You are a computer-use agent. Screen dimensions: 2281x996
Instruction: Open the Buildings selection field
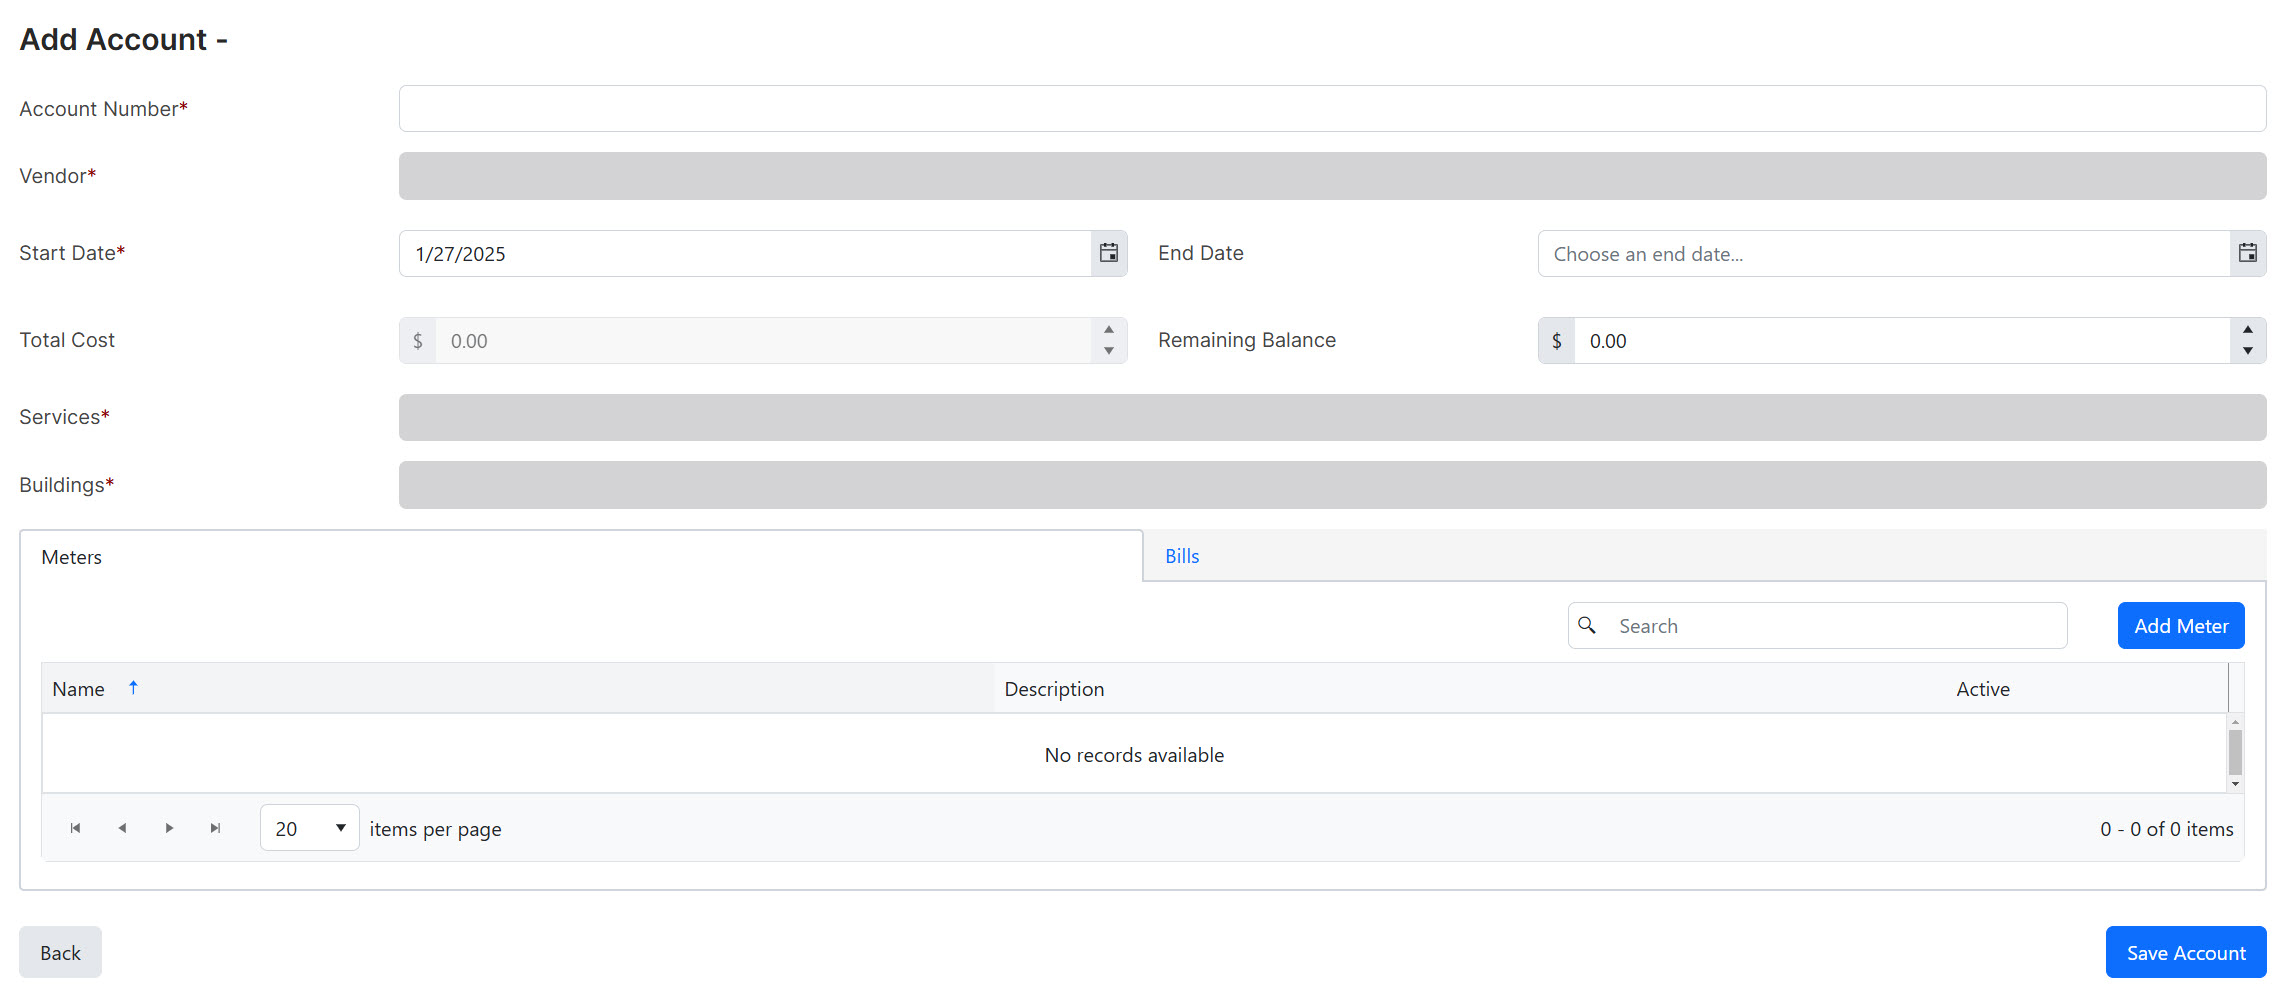point(1331,485)
